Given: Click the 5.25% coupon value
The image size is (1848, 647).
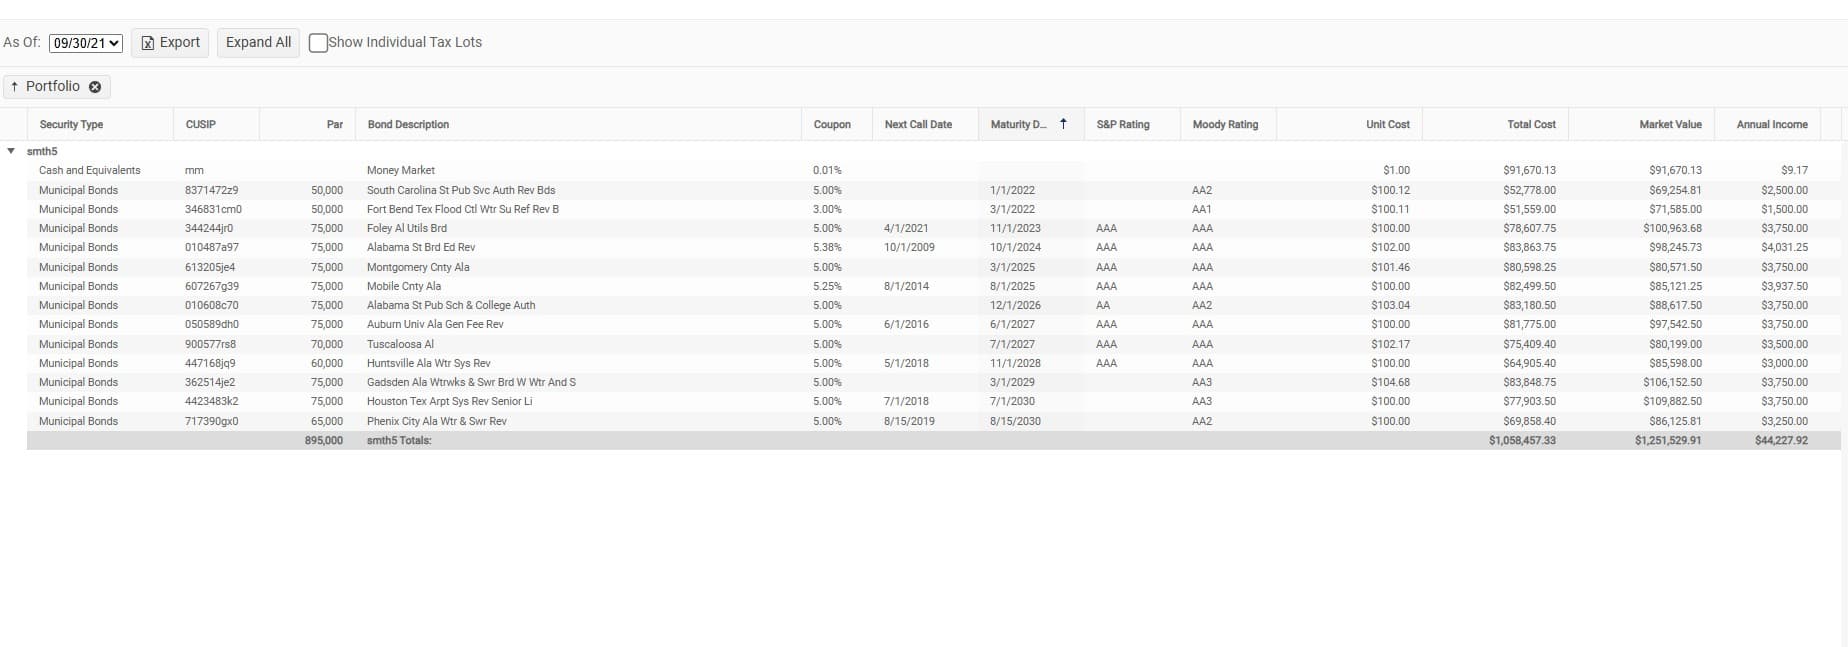Looking at the screenshot, I should click(x=827, y=286).
